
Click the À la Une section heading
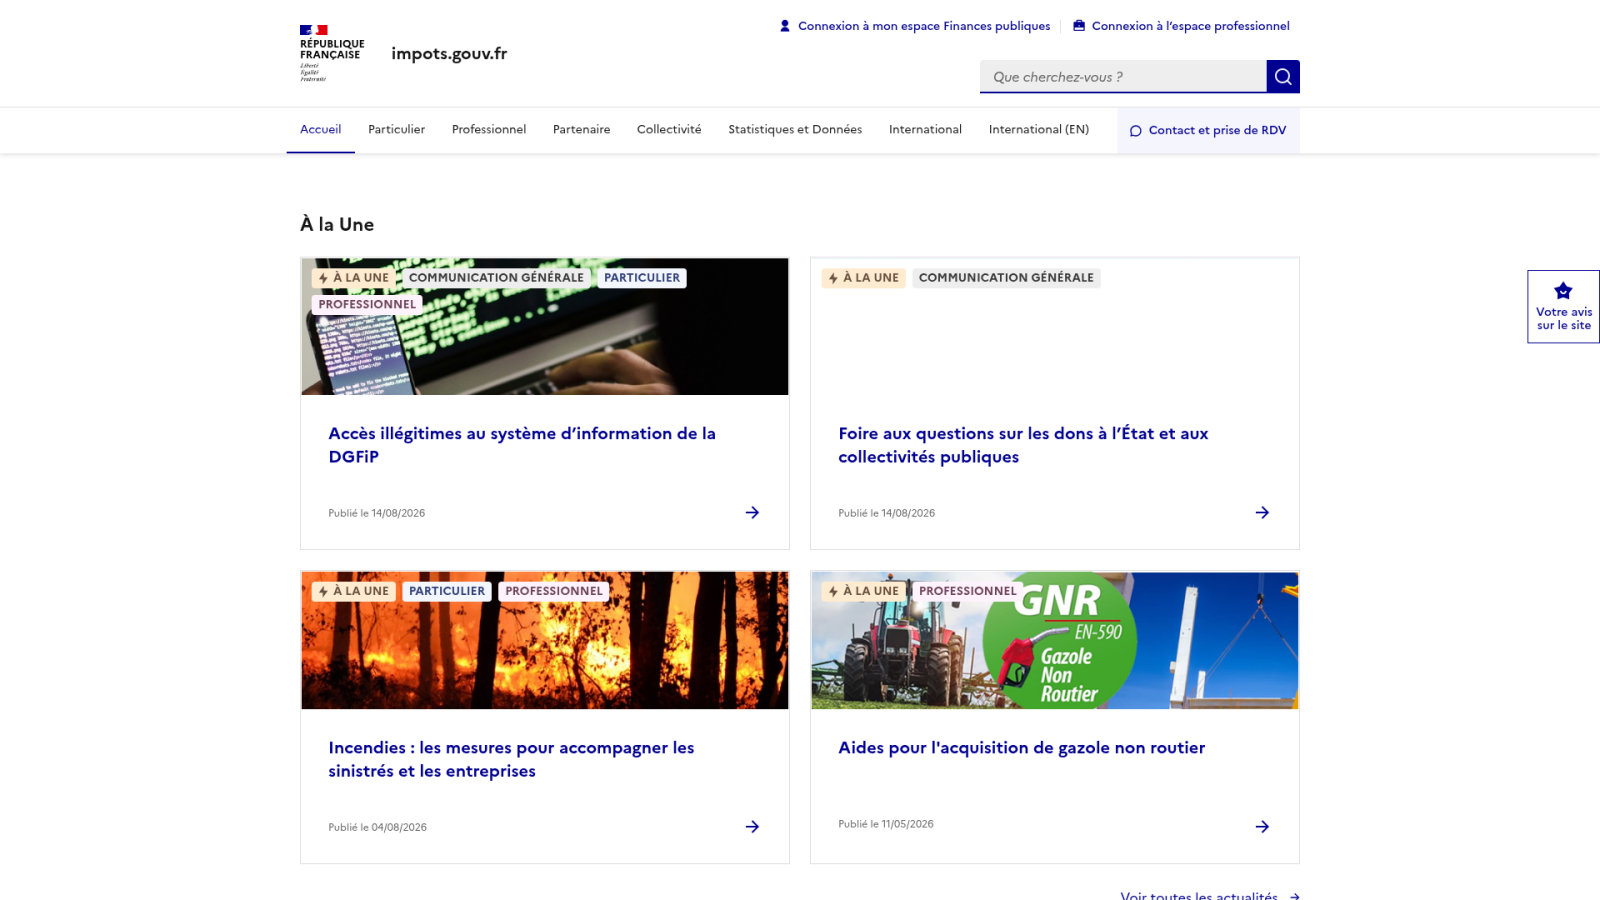337,225
